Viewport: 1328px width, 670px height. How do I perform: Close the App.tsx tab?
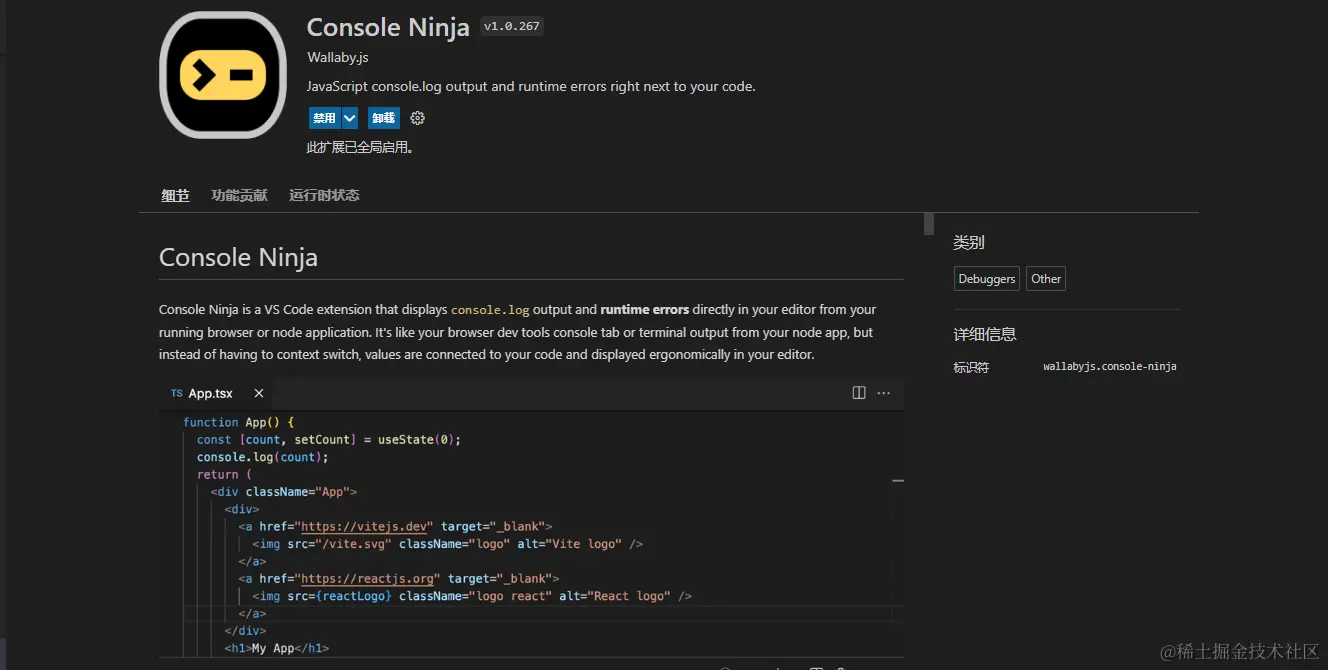click(259, 393)
